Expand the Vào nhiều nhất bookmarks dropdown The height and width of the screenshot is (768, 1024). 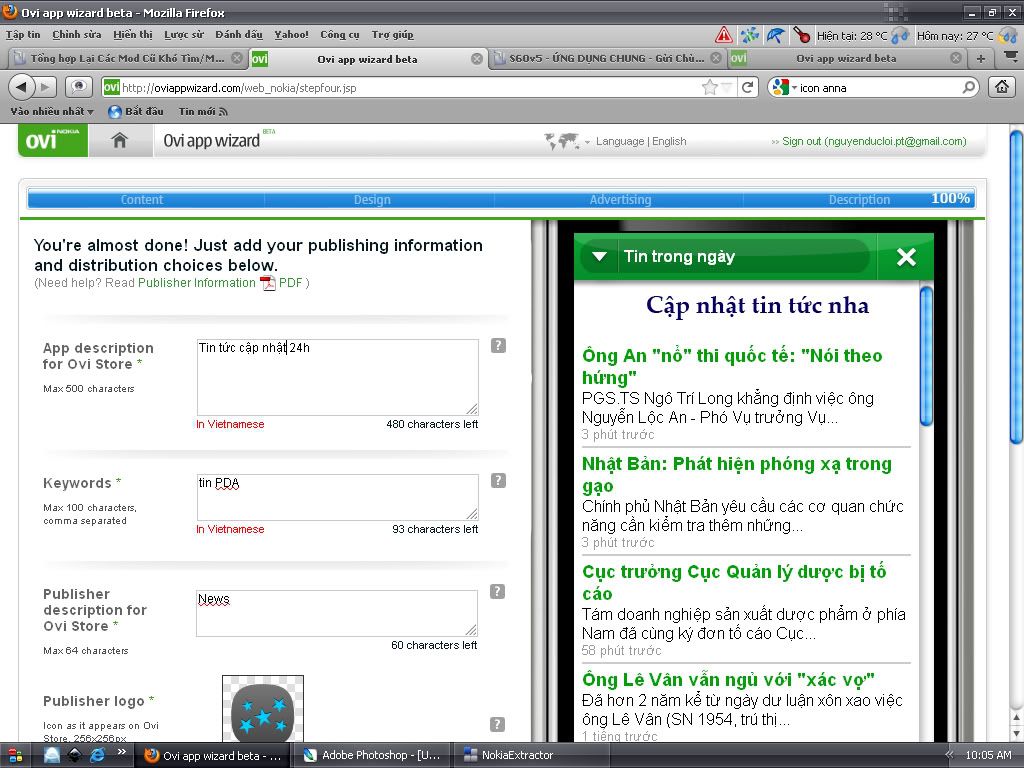[x=52, y=112]
